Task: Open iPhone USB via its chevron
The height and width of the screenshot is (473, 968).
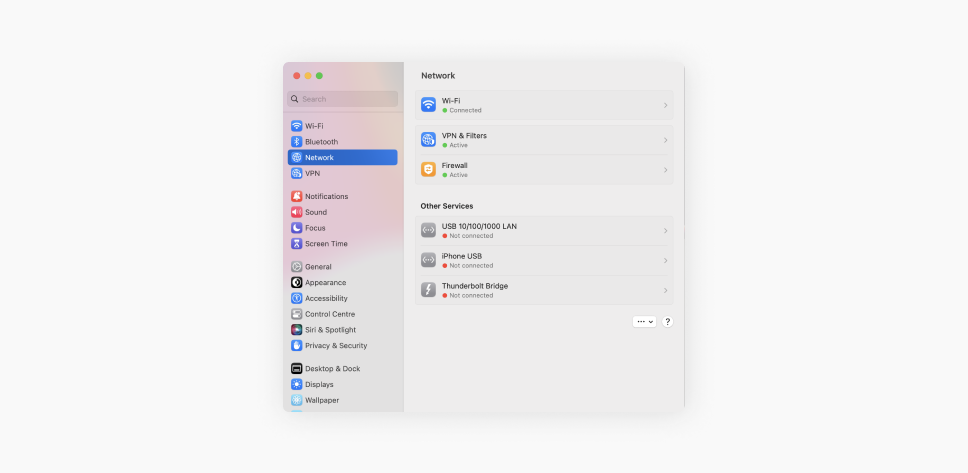Action: 666,261
